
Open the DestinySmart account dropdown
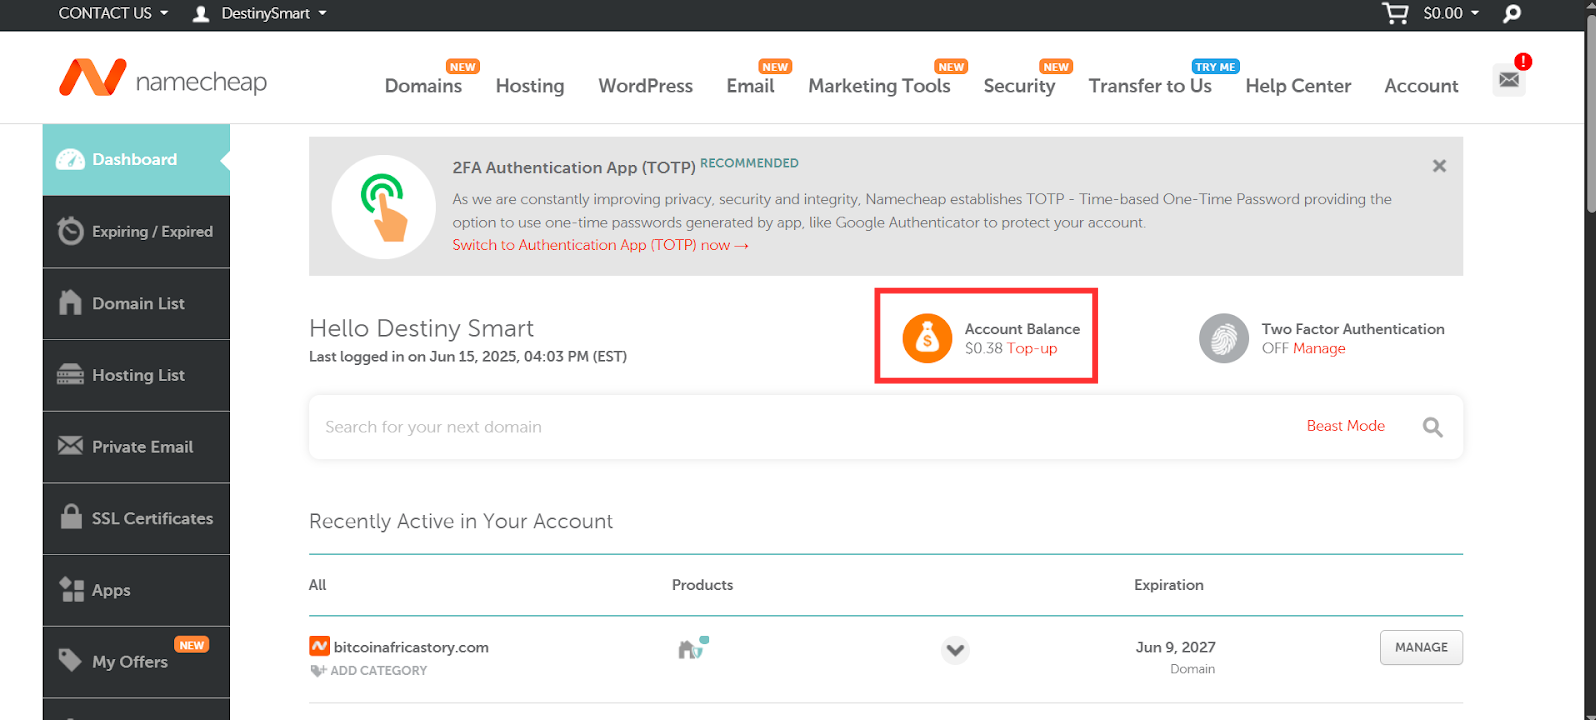(x=273, y=13)
